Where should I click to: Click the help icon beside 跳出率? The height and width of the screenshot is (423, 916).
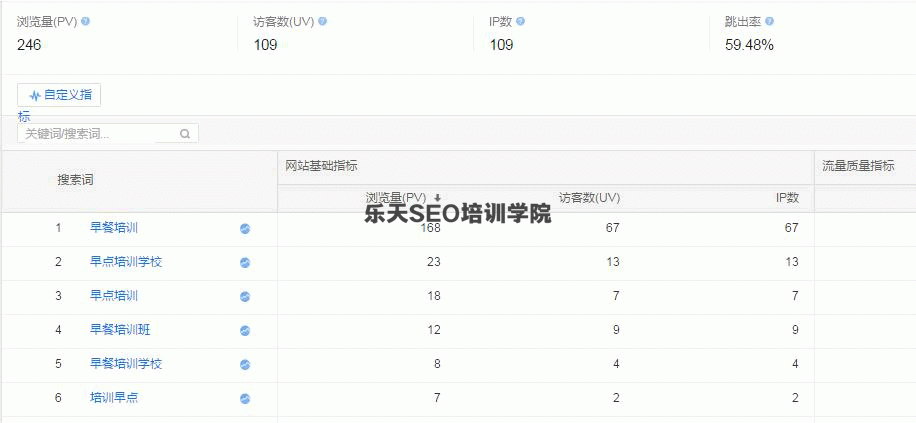click(x=769, y=22)
